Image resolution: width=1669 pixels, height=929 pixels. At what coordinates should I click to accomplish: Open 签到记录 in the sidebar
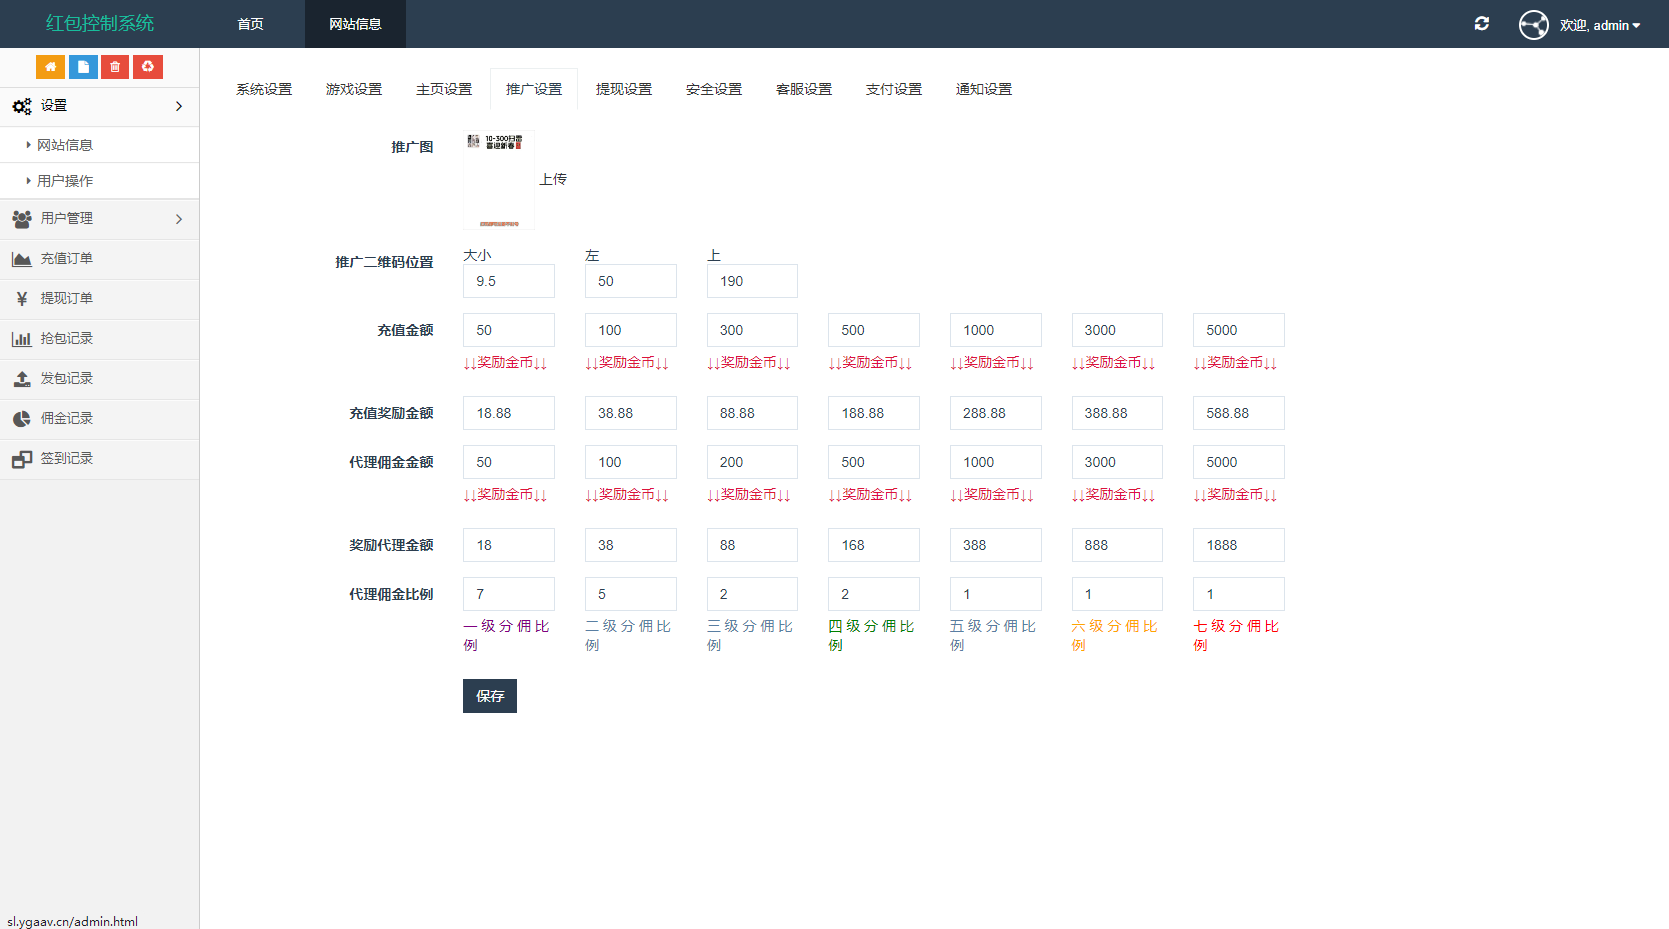(66, 458)
